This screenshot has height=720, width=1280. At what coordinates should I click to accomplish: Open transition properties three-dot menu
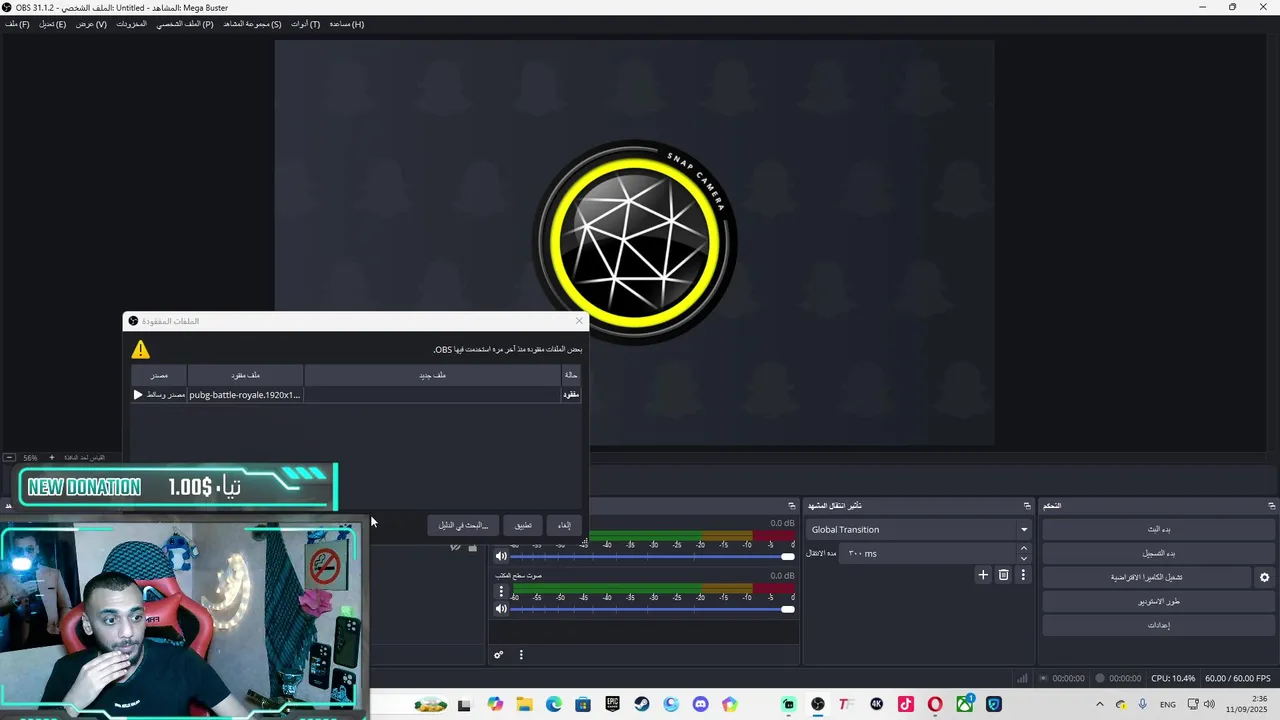pyautogui.click(x=1023, y=575)
